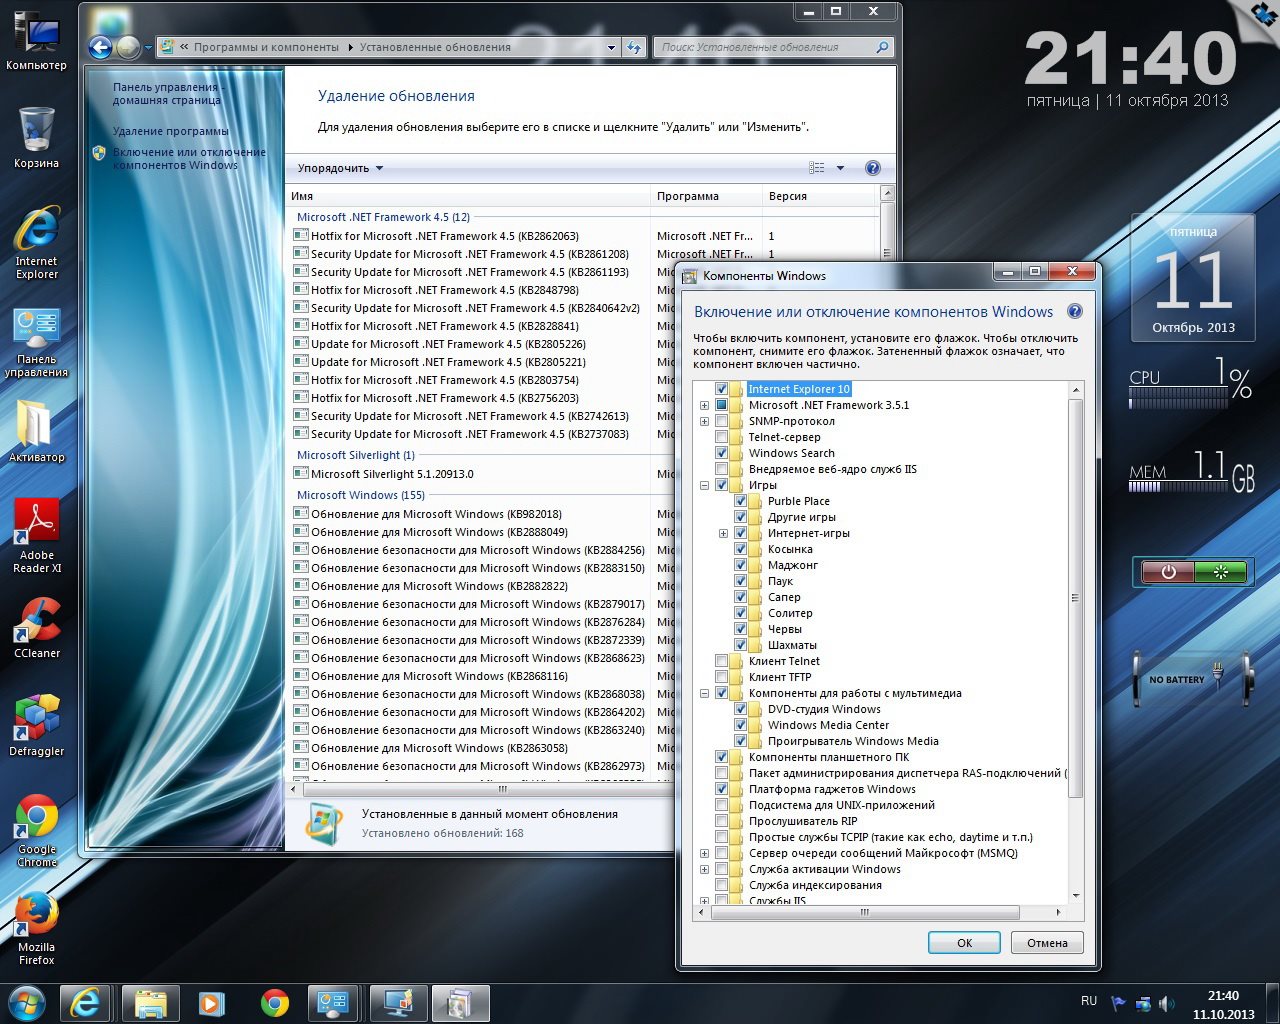Collapse Microsoft Windows (155) group header
The image size is (1280, 1024).
[x=361, y=495]
